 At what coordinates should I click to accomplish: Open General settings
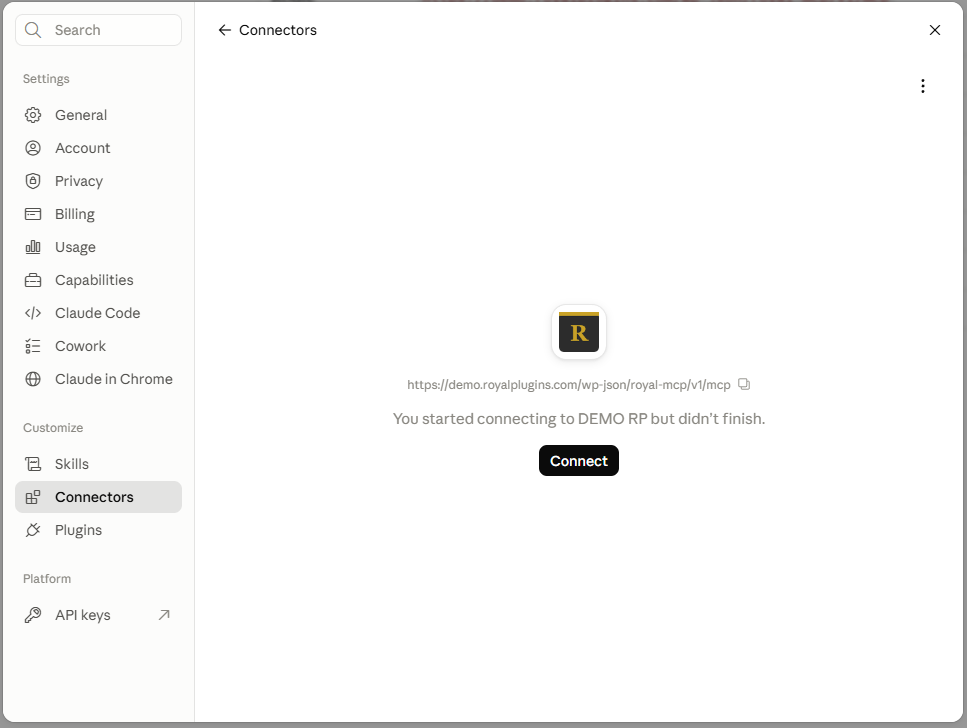tap(99, 115)
